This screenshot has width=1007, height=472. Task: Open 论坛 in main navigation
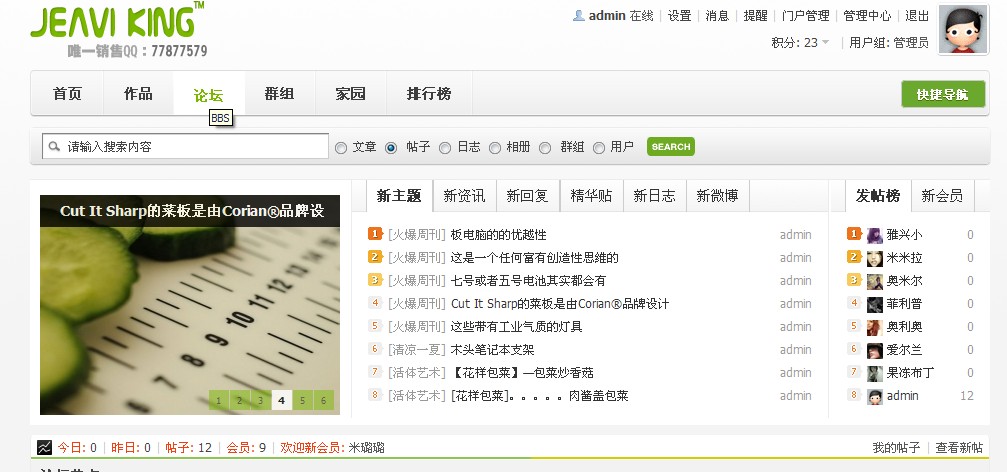pos(209,95)
